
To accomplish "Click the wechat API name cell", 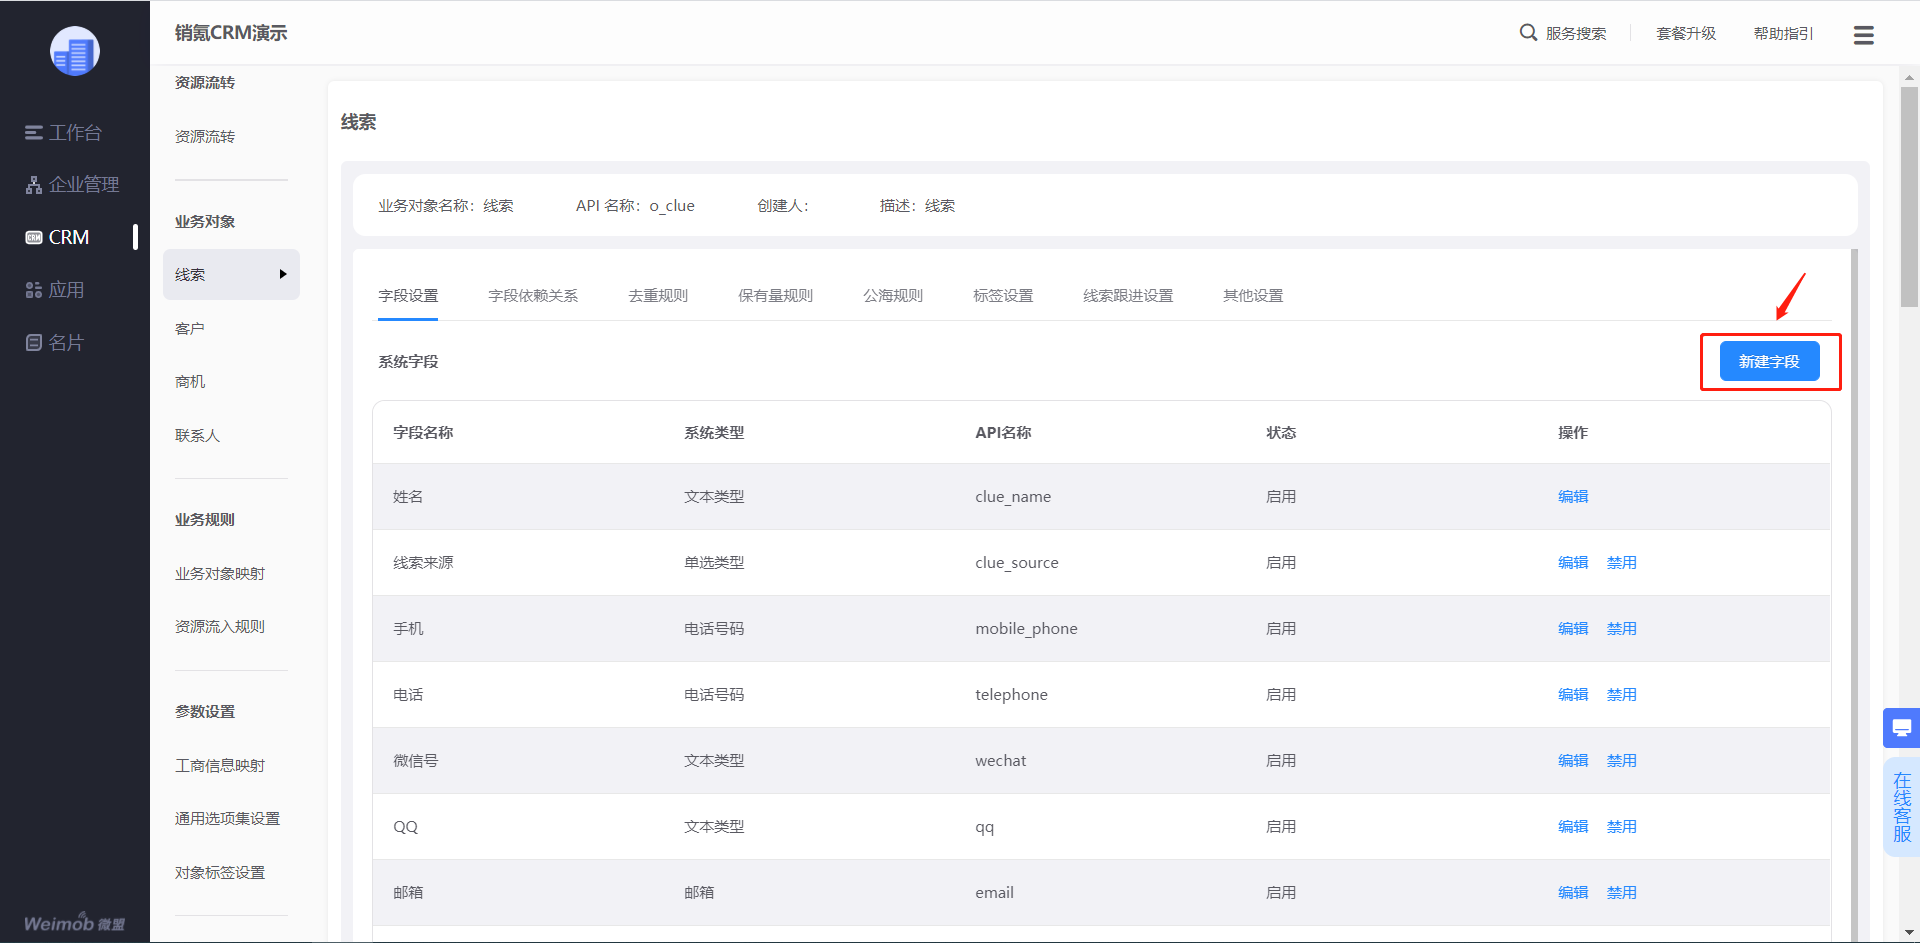I will pos(1001,760).
